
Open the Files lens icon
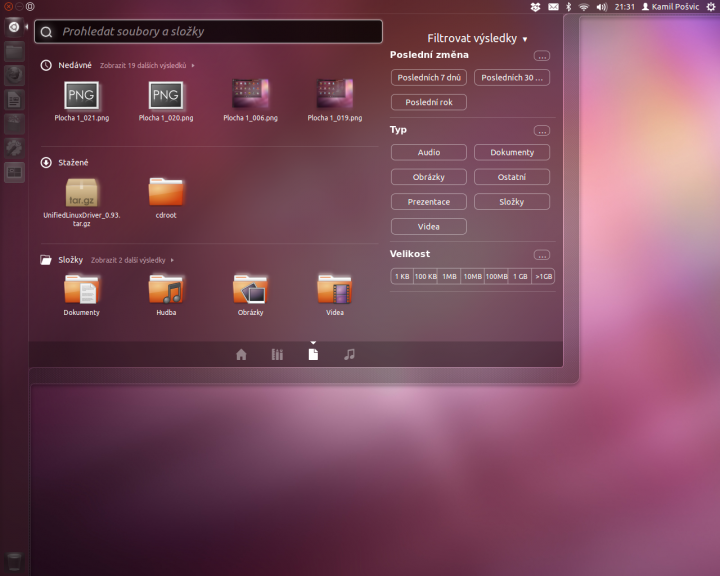tap(313, 354)
